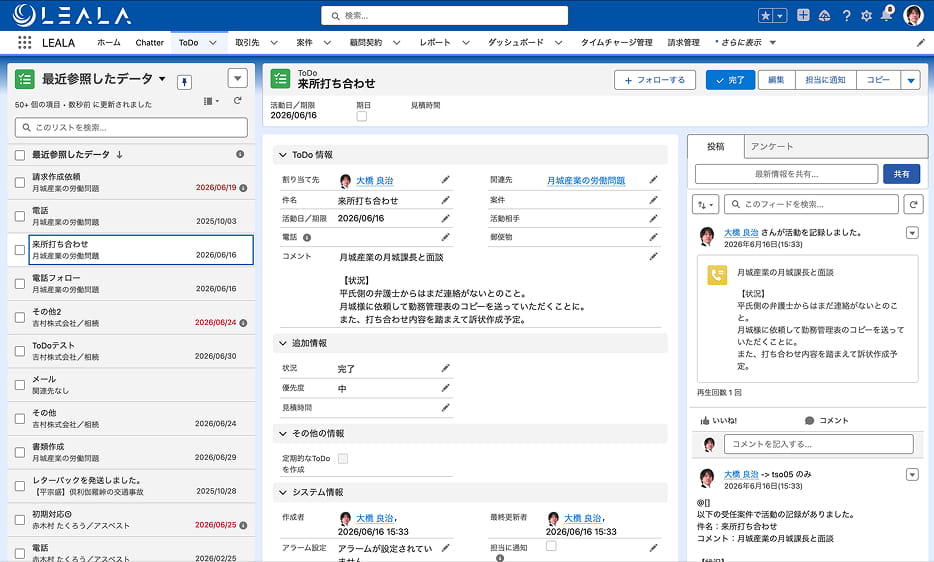Screen dimensions: 934x562
Task: Like the activity post with いいね!
Action: 718,421
